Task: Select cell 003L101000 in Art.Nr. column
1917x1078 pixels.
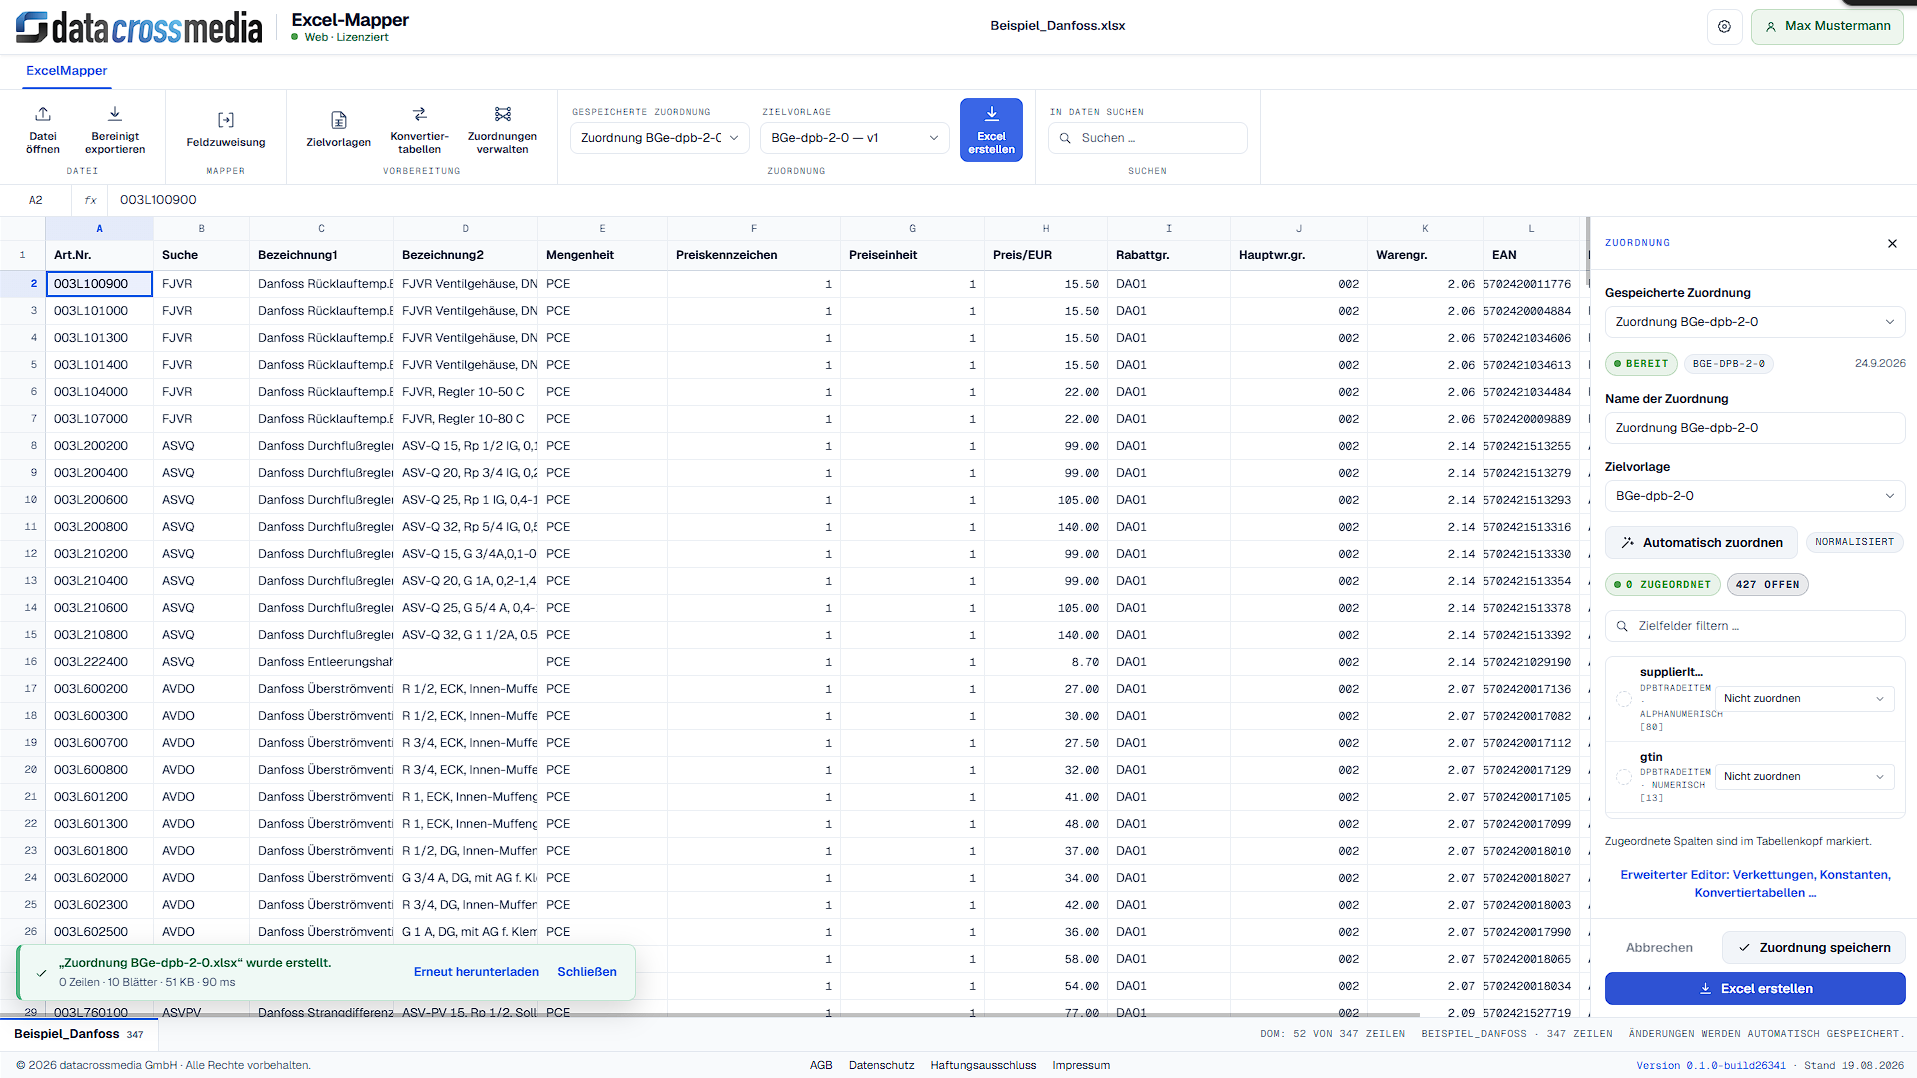Action: [99, 311]
